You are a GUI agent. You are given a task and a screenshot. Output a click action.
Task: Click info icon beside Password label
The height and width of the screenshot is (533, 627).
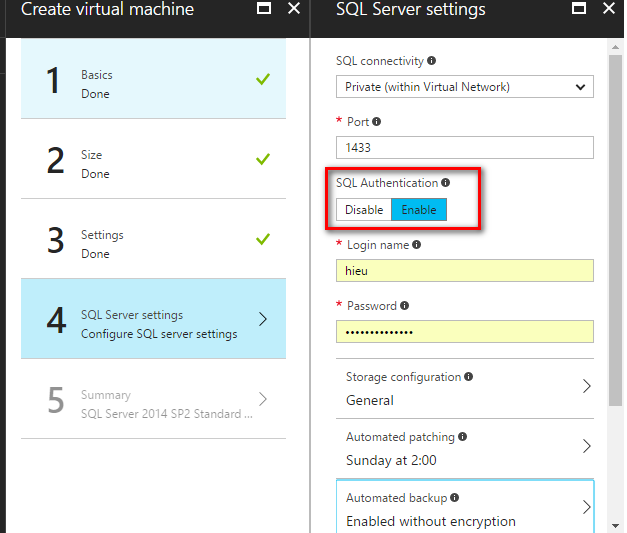pyautogui.click(x=405, y=306)
